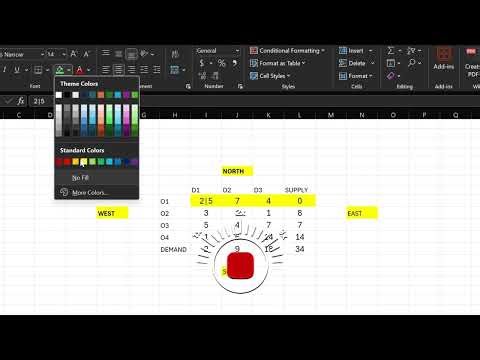Viewport: 480px width, 360px height.
Task: Align text left in Alignment group
Action: tap(106, 70)
